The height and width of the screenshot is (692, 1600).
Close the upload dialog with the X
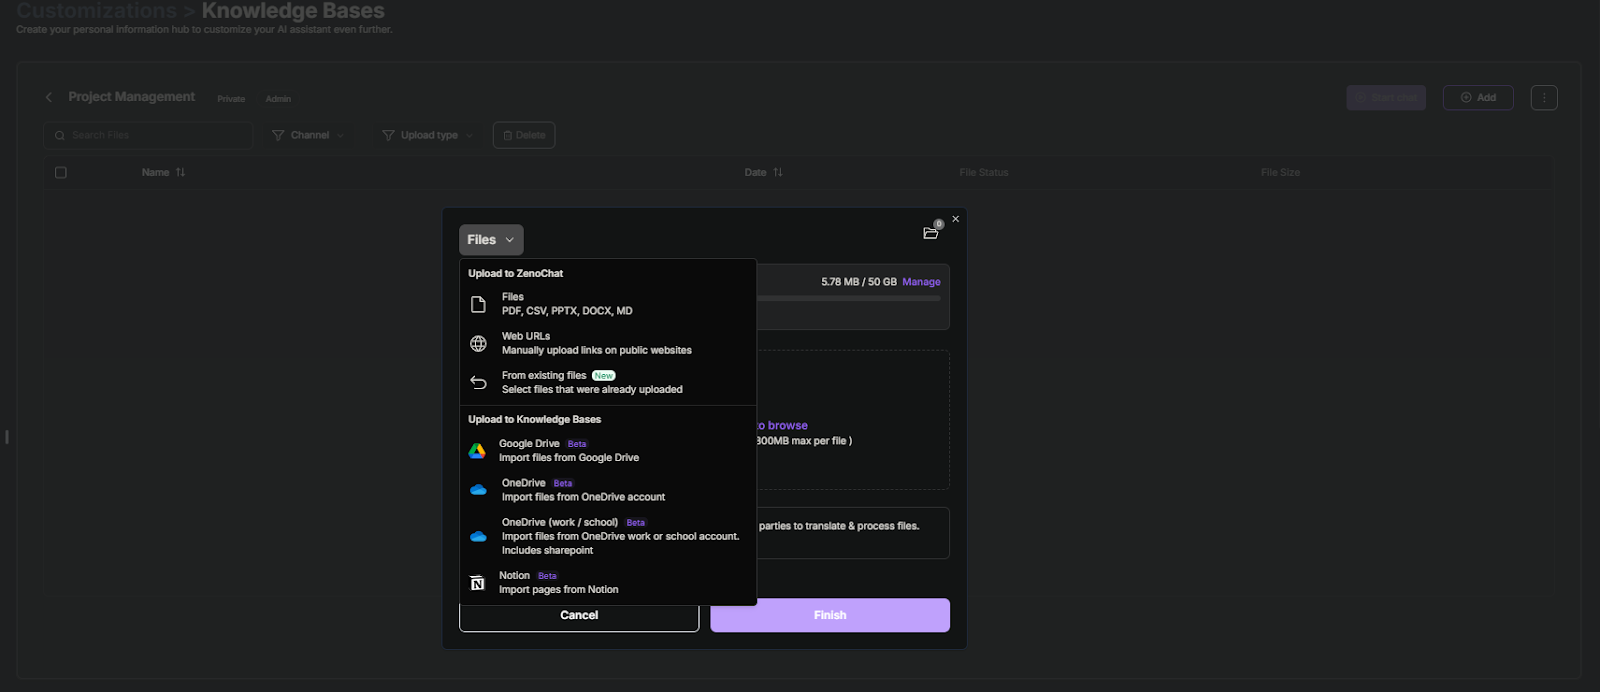[x=956, y=219]
